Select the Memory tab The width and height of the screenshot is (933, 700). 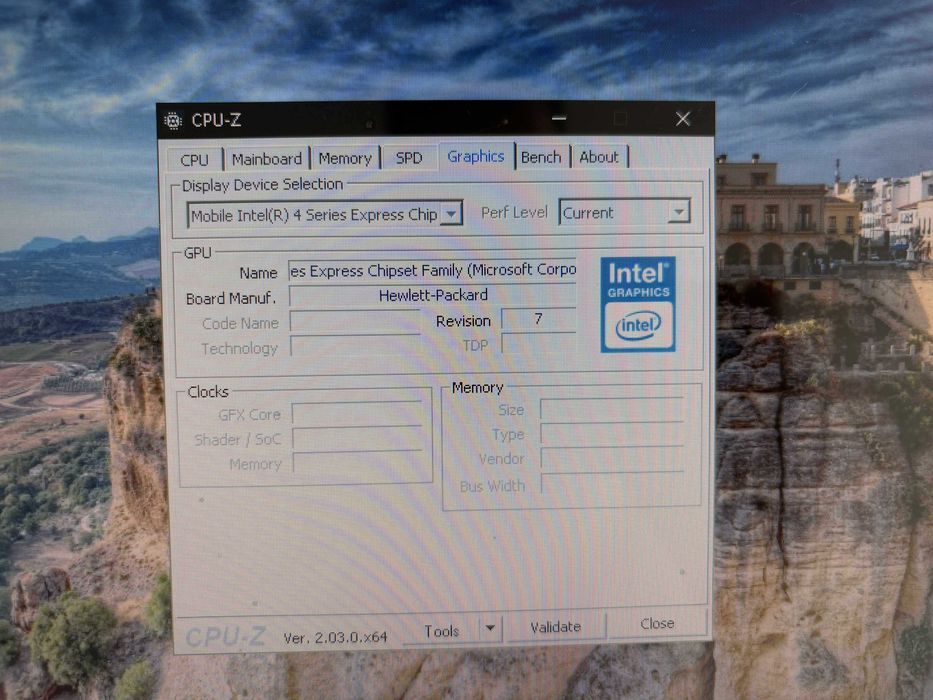[x=345, y=158]
